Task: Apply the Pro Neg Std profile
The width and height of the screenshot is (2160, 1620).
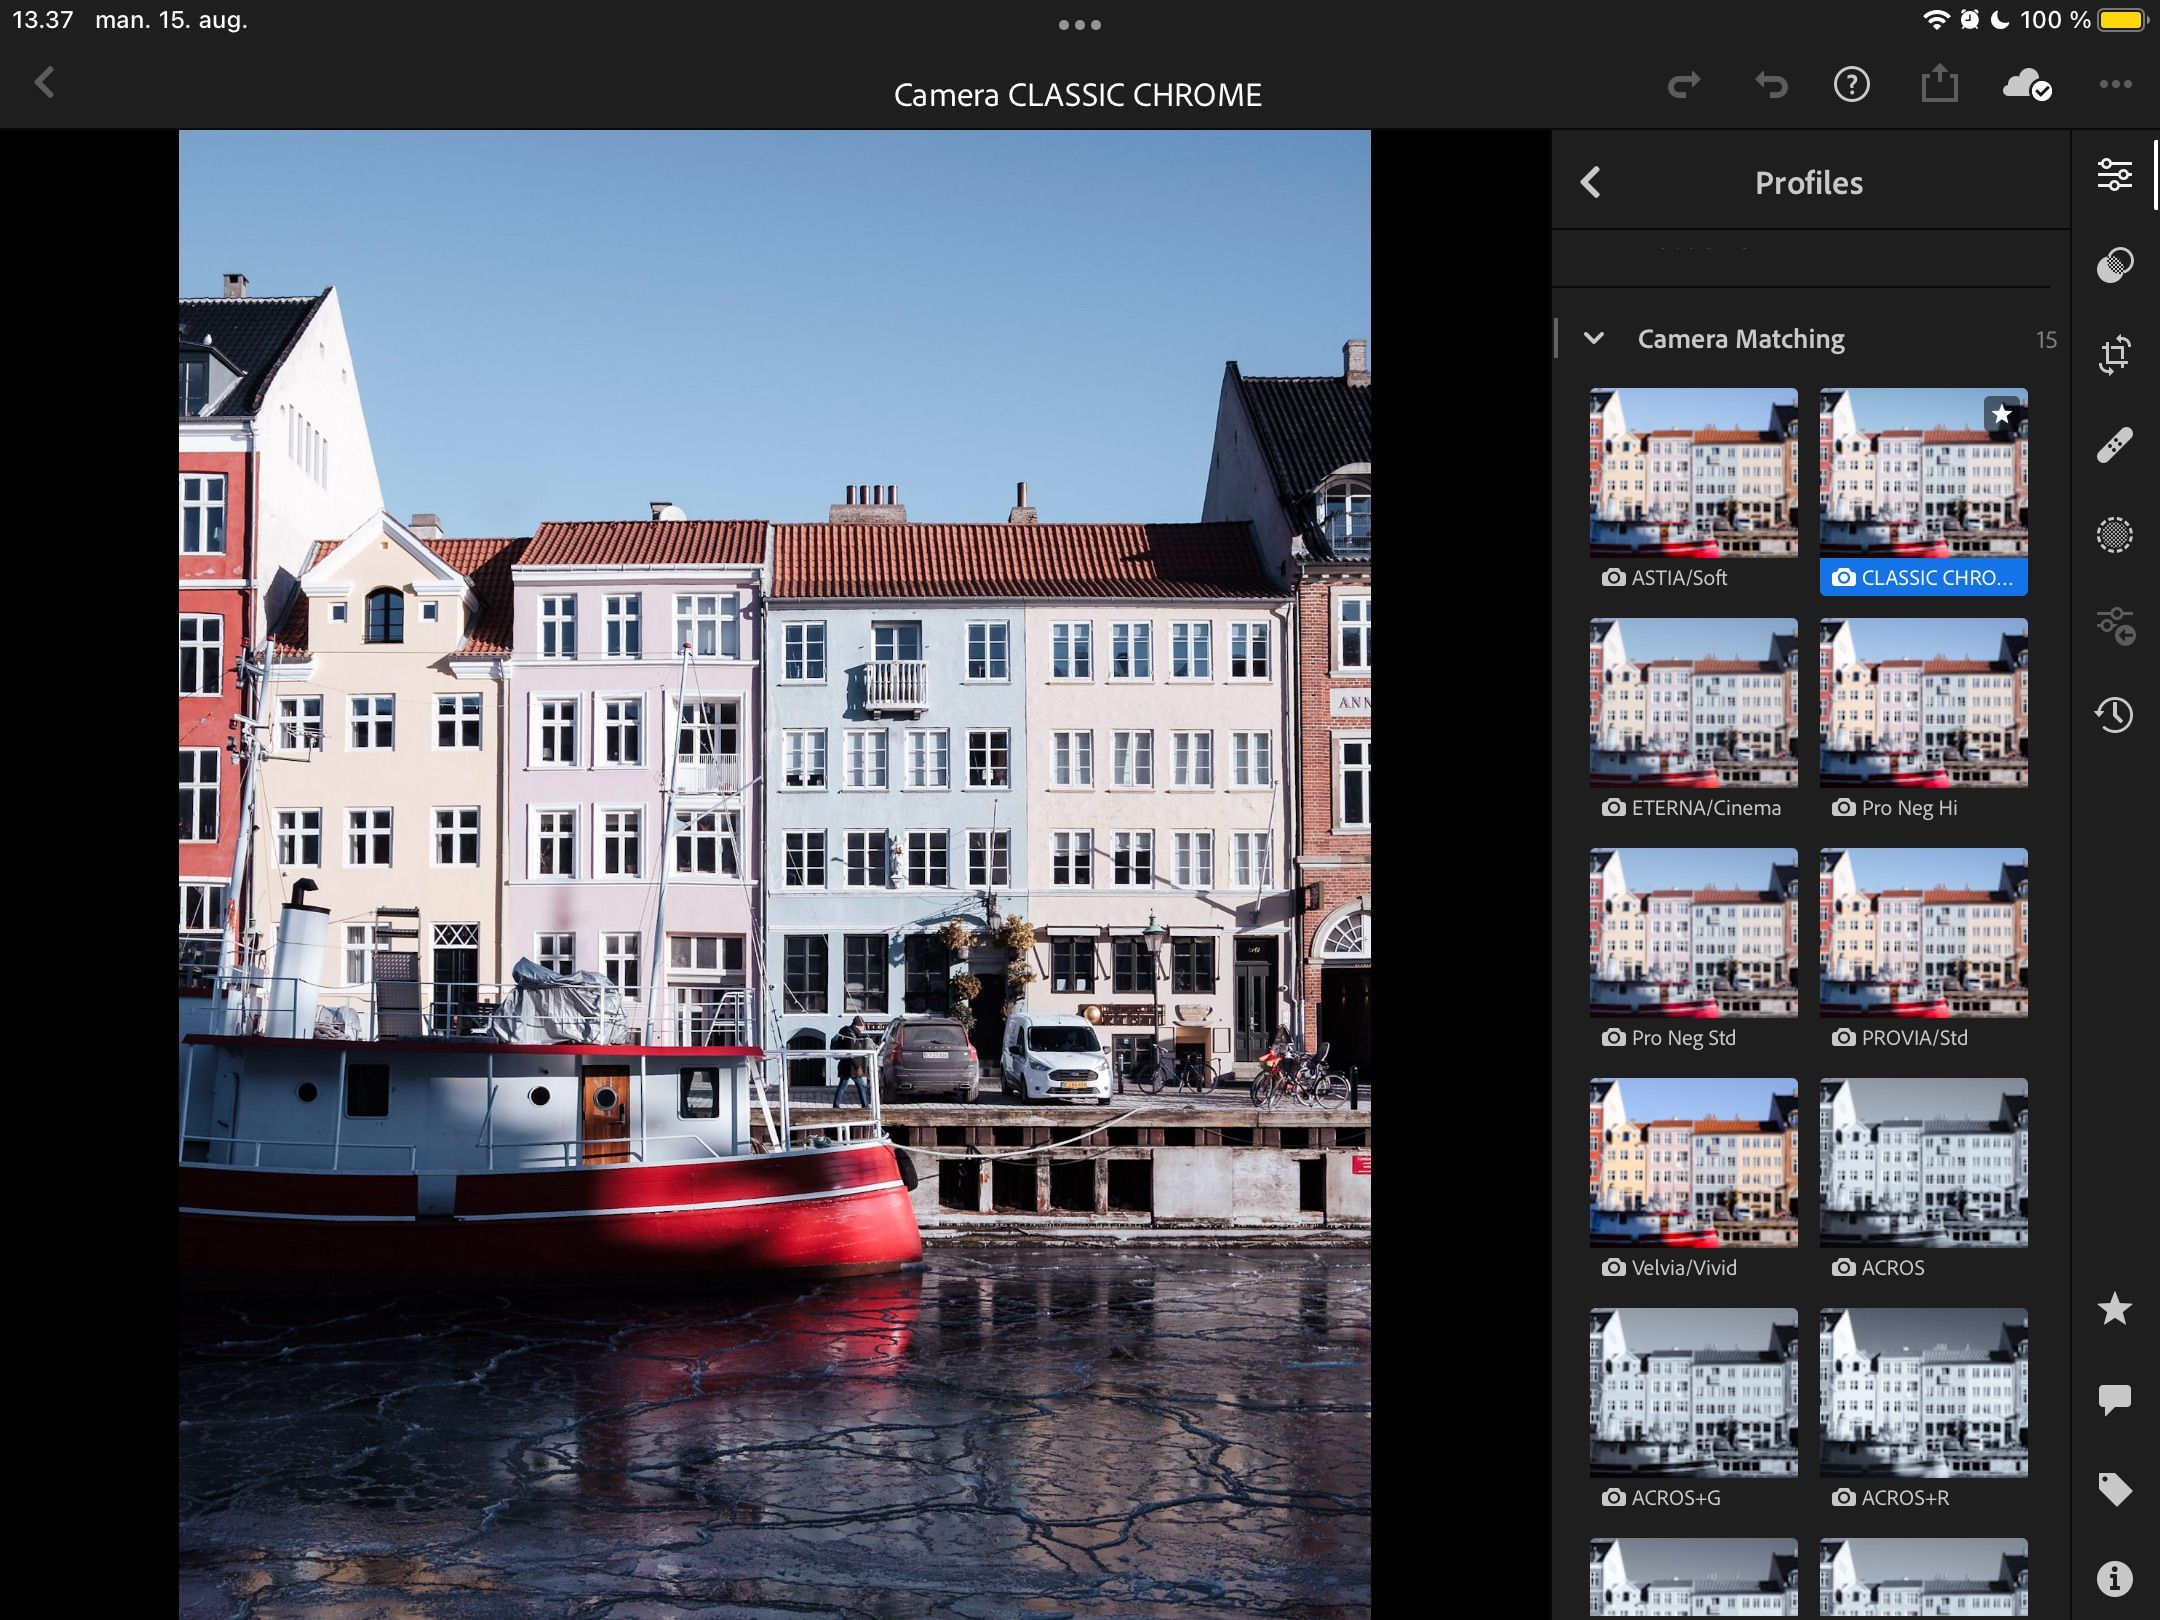Action: tap(1694, 933)
